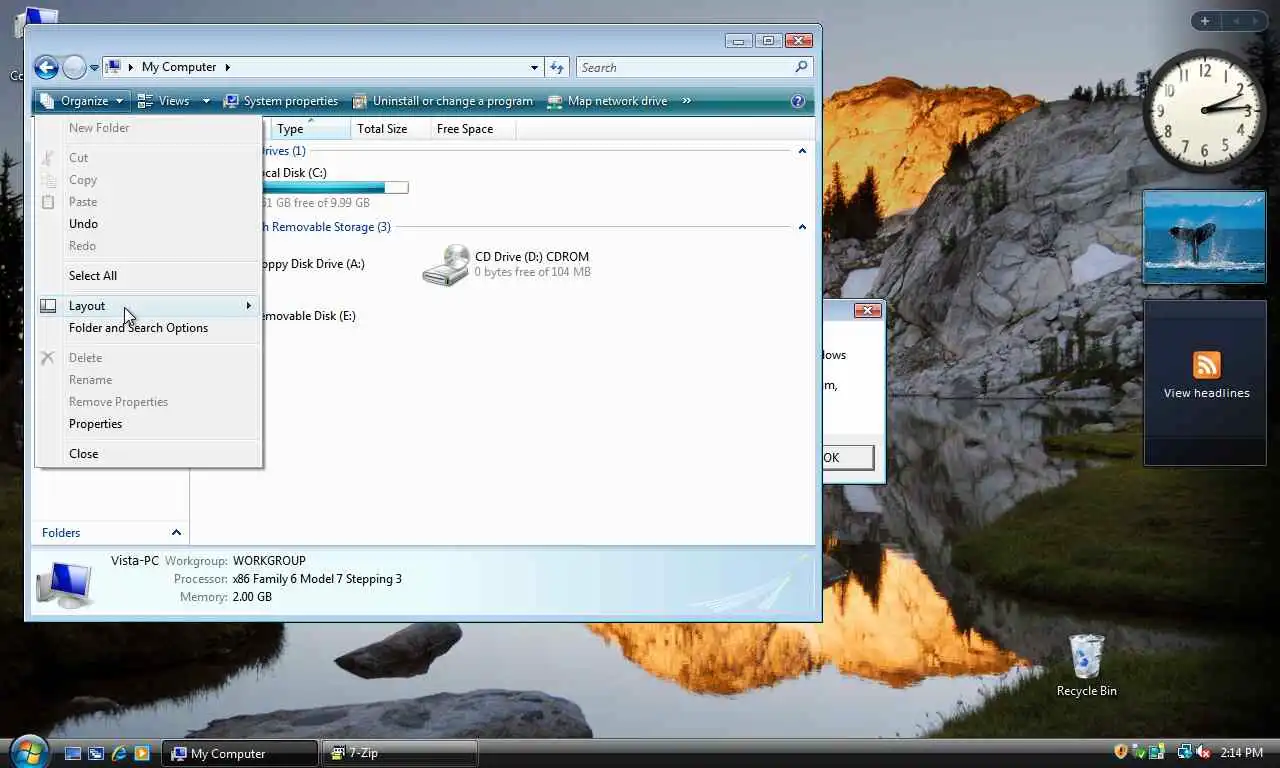
Task: Expand the arrow after My Computer breadcrumb
Action: point(227,67)
